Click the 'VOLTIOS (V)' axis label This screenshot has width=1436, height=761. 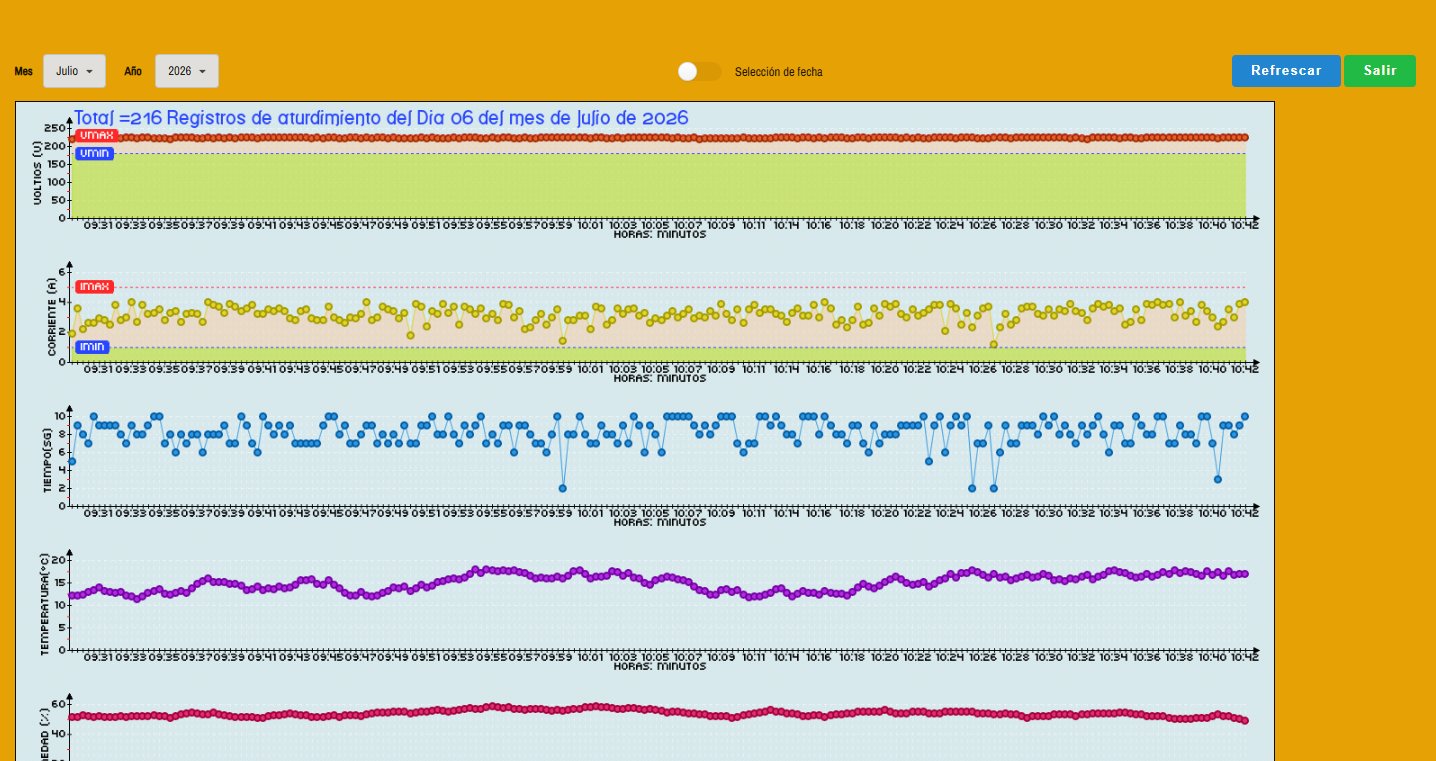coord(38,172)
